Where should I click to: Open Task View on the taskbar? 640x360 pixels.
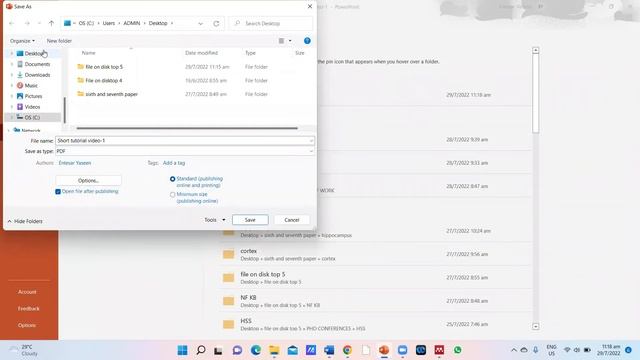pos(218,350)
